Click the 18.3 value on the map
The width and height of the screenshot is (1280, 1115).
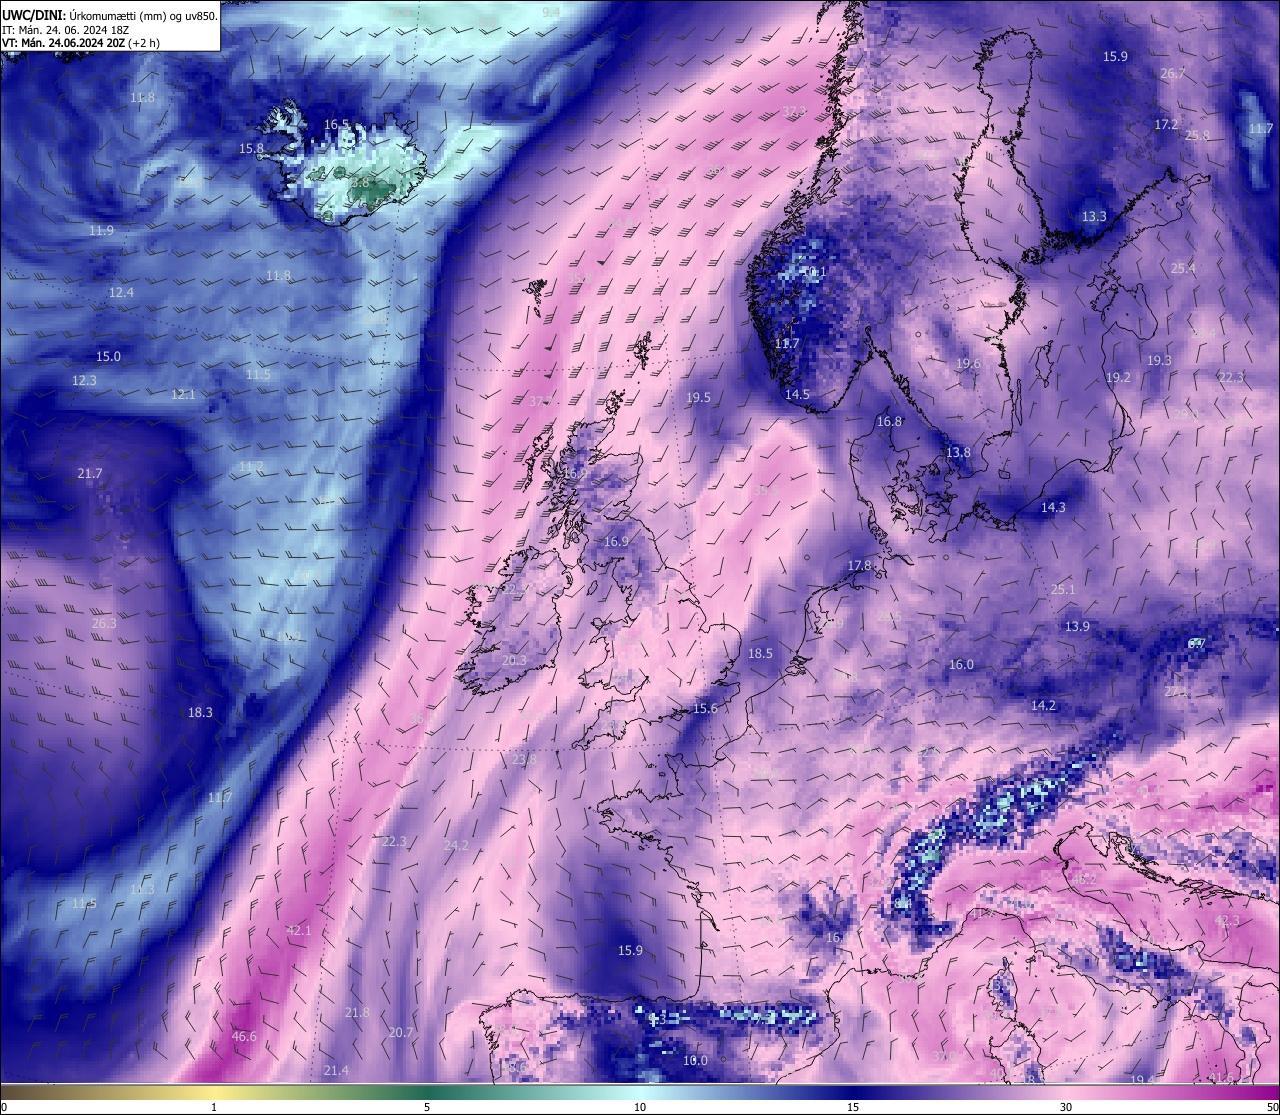[200, 712]
